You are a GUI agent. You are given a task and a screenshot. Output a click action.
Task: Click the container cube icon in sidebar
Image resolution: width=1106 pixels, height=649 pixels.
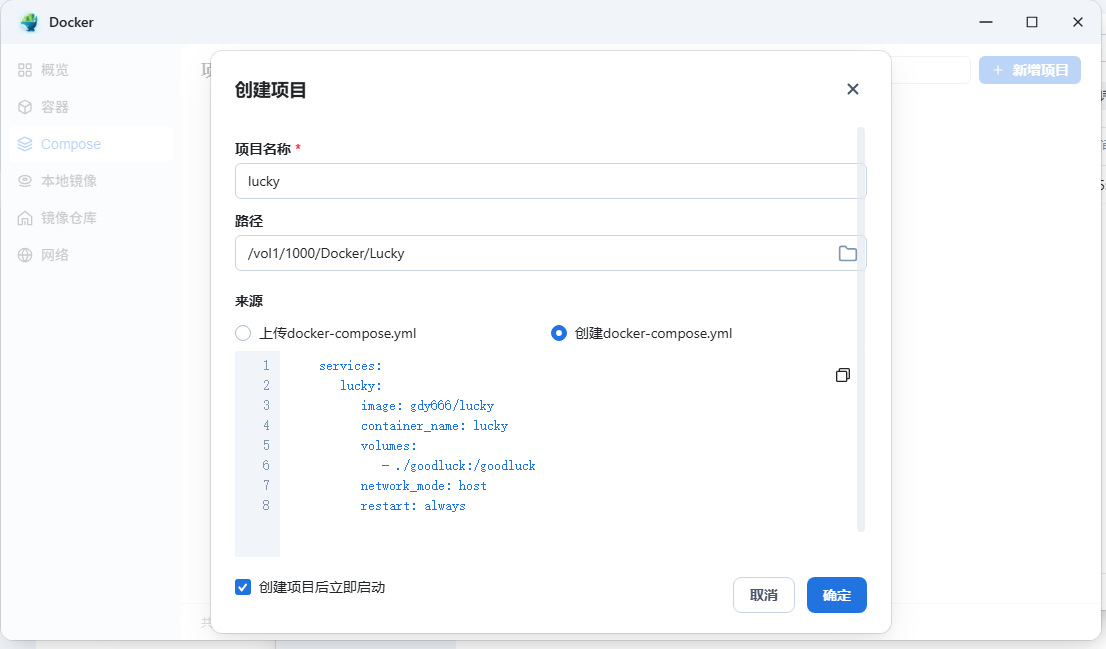point(25,107)
